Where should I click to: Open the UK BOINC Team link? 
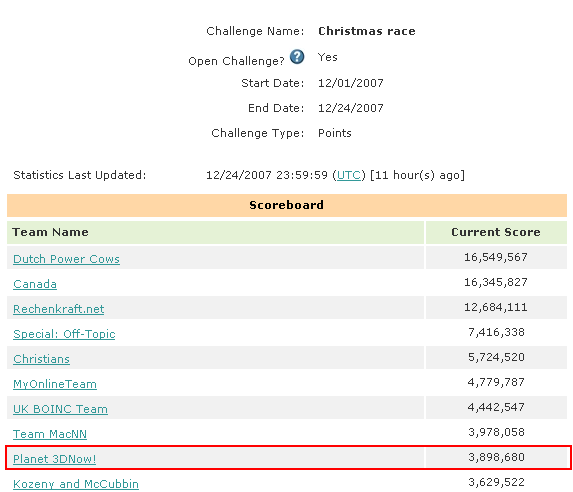point(60,409)
